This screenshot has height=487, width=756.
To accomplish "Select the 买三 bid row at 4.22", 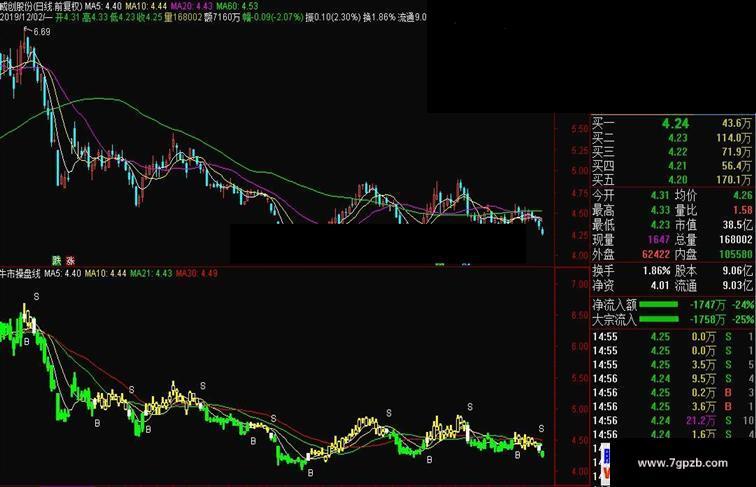I will point(672,152).
